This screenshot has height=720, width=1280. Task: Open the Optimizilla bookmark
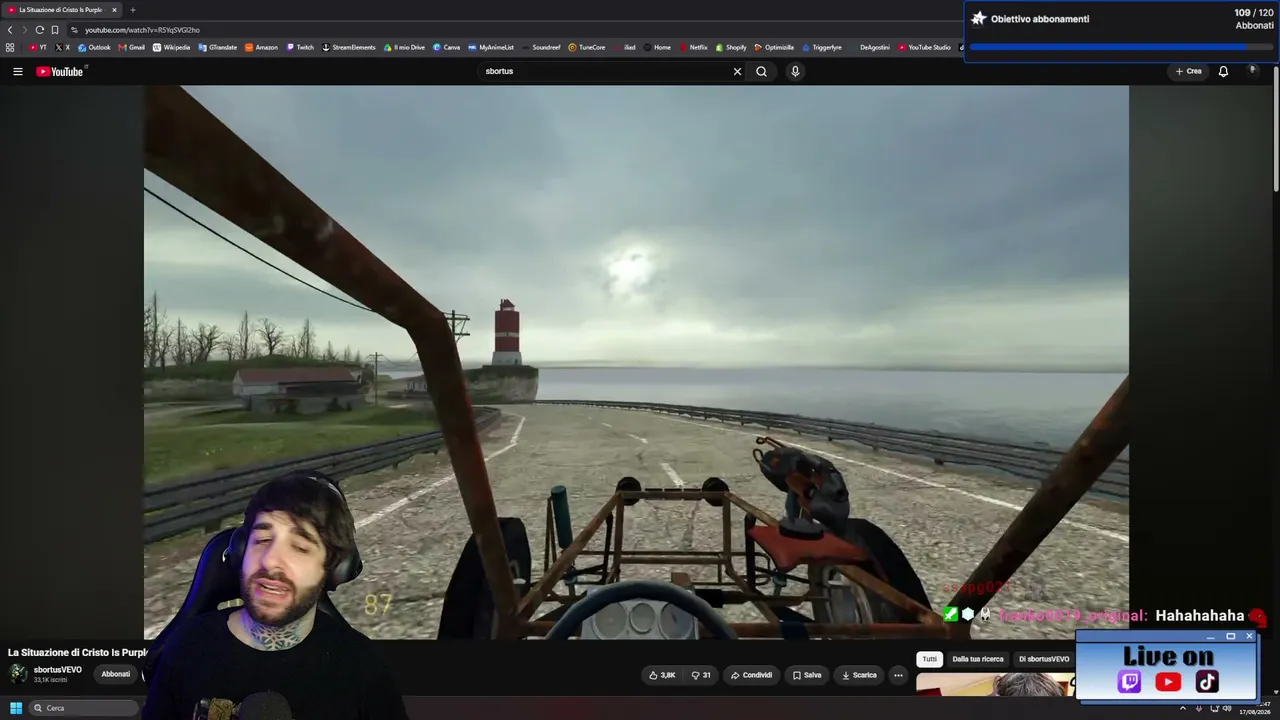pyautogui.click(x=775, y=47)
